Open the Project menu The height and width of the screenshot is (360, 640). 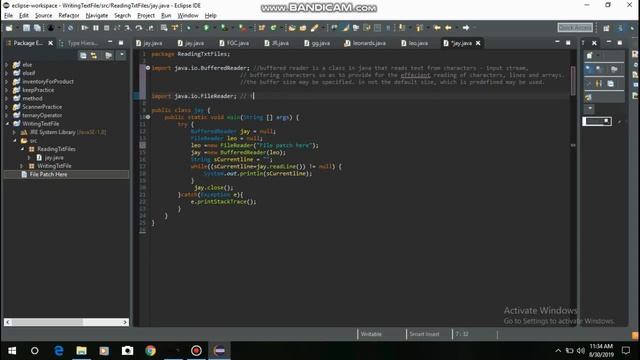pos(146,16)
